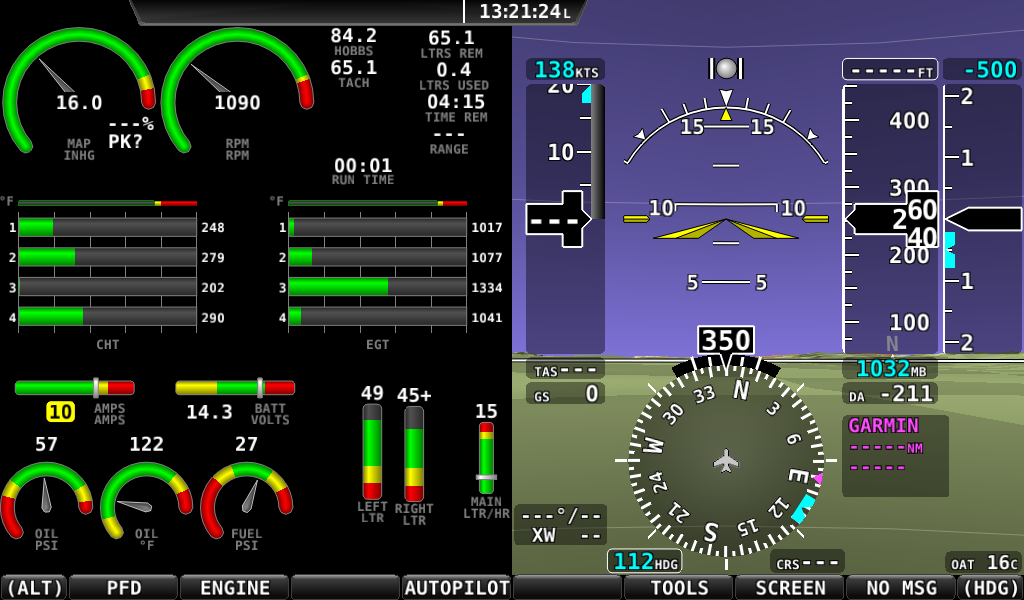
Task: Open the SCREEN layout menu
Action: (790, 587)
